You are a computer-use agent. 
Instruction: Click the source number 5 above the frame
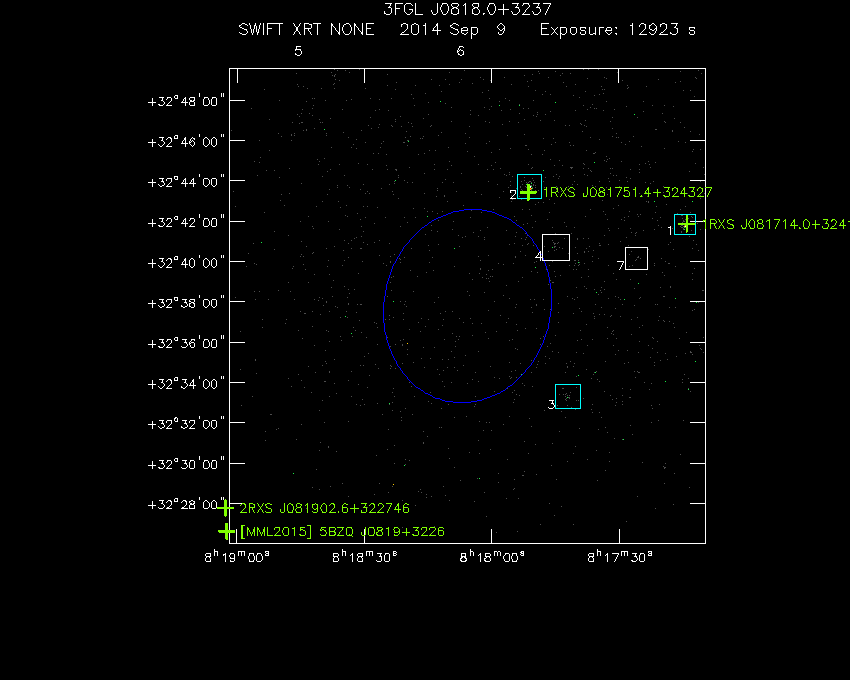pyautogui.click(x=298, y=52)
